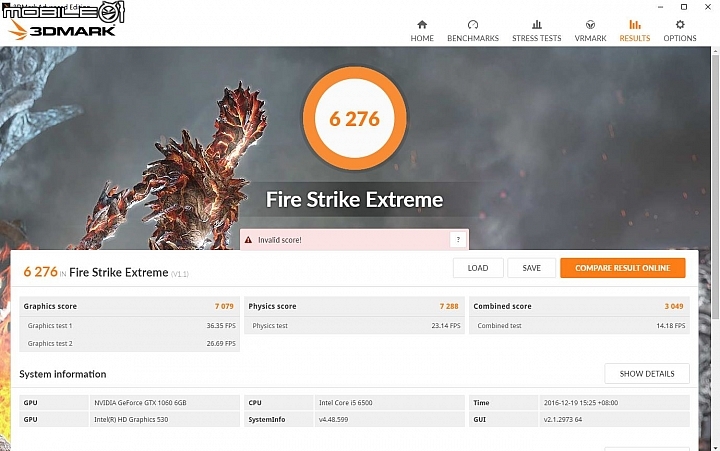Image resolution: width=720 pixels, height=451 pixels.
Task: Click the Benchmarks gauge icon
Action: (472, 24)
